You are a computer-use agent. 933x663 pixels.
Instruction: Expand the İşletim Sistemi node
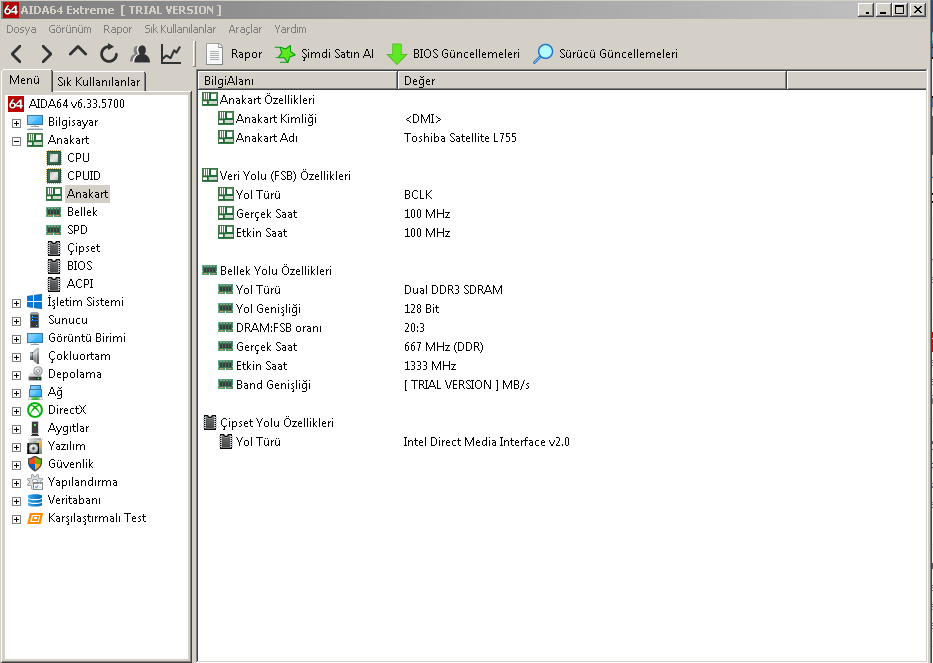[16, 303]
